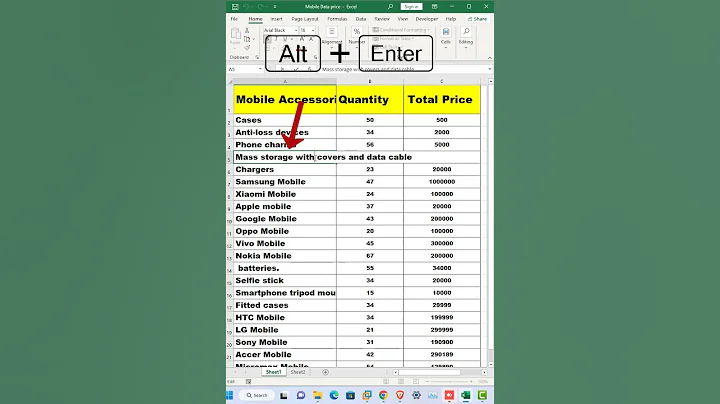This screenshot has width=720, height=404.
Task: Switch to Page Break Preview
Action: [x=416, y=382]
